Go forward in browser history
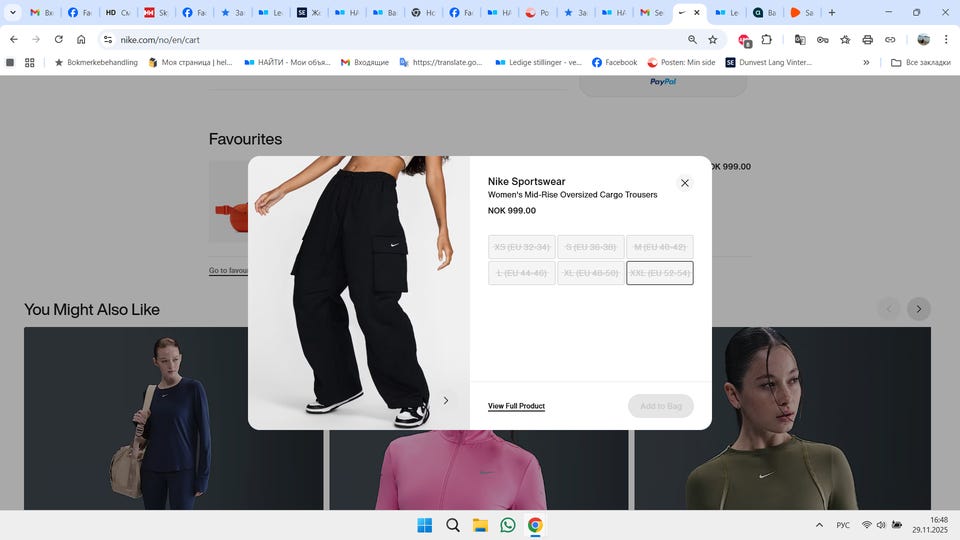The image size is (960, 540). coord(36,39)
